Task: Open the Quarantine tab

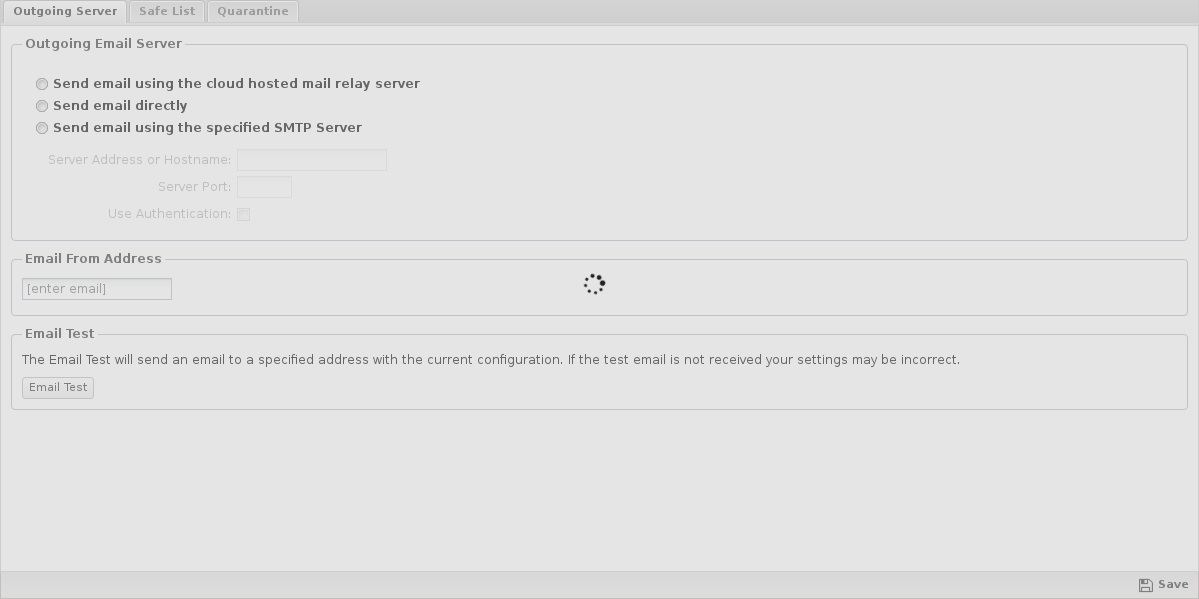Action: click(252, 11)
